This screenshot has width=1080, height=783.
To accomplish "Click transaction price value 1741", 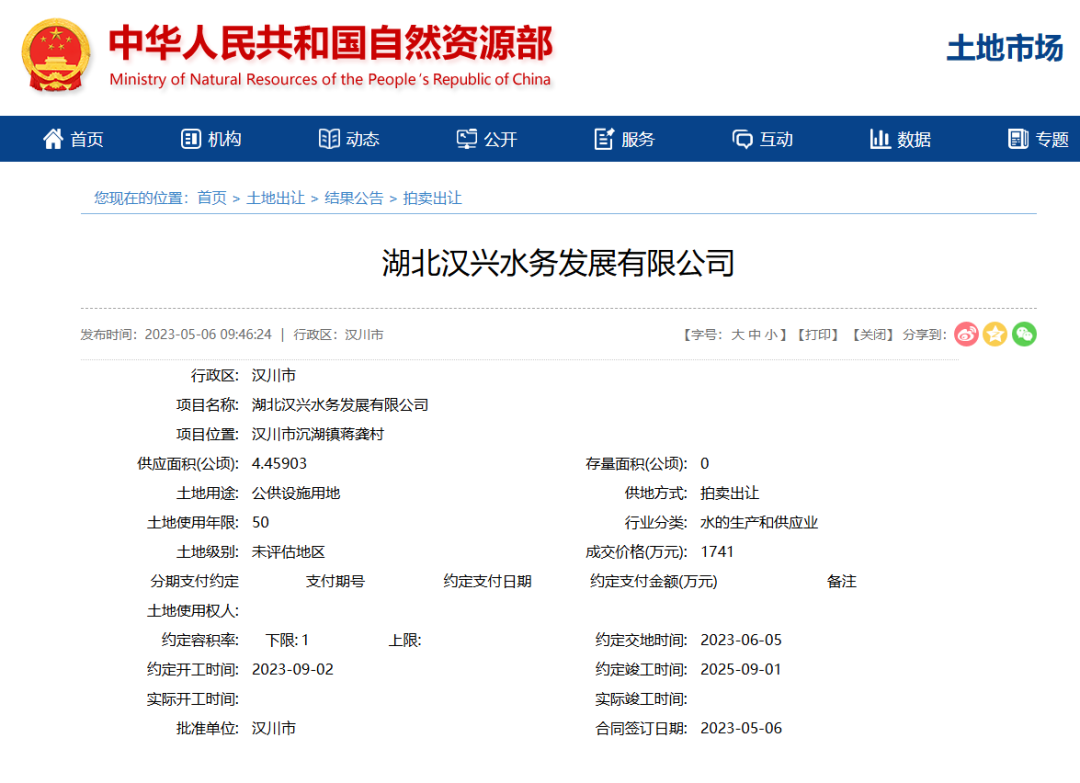I will [x=717, y=552].
